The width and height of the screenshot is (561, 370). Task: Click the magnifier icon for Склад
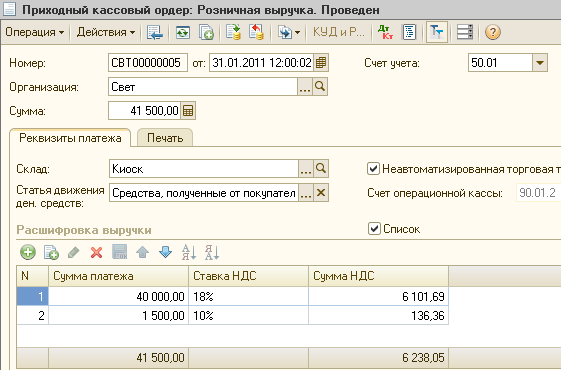point(321,169)
